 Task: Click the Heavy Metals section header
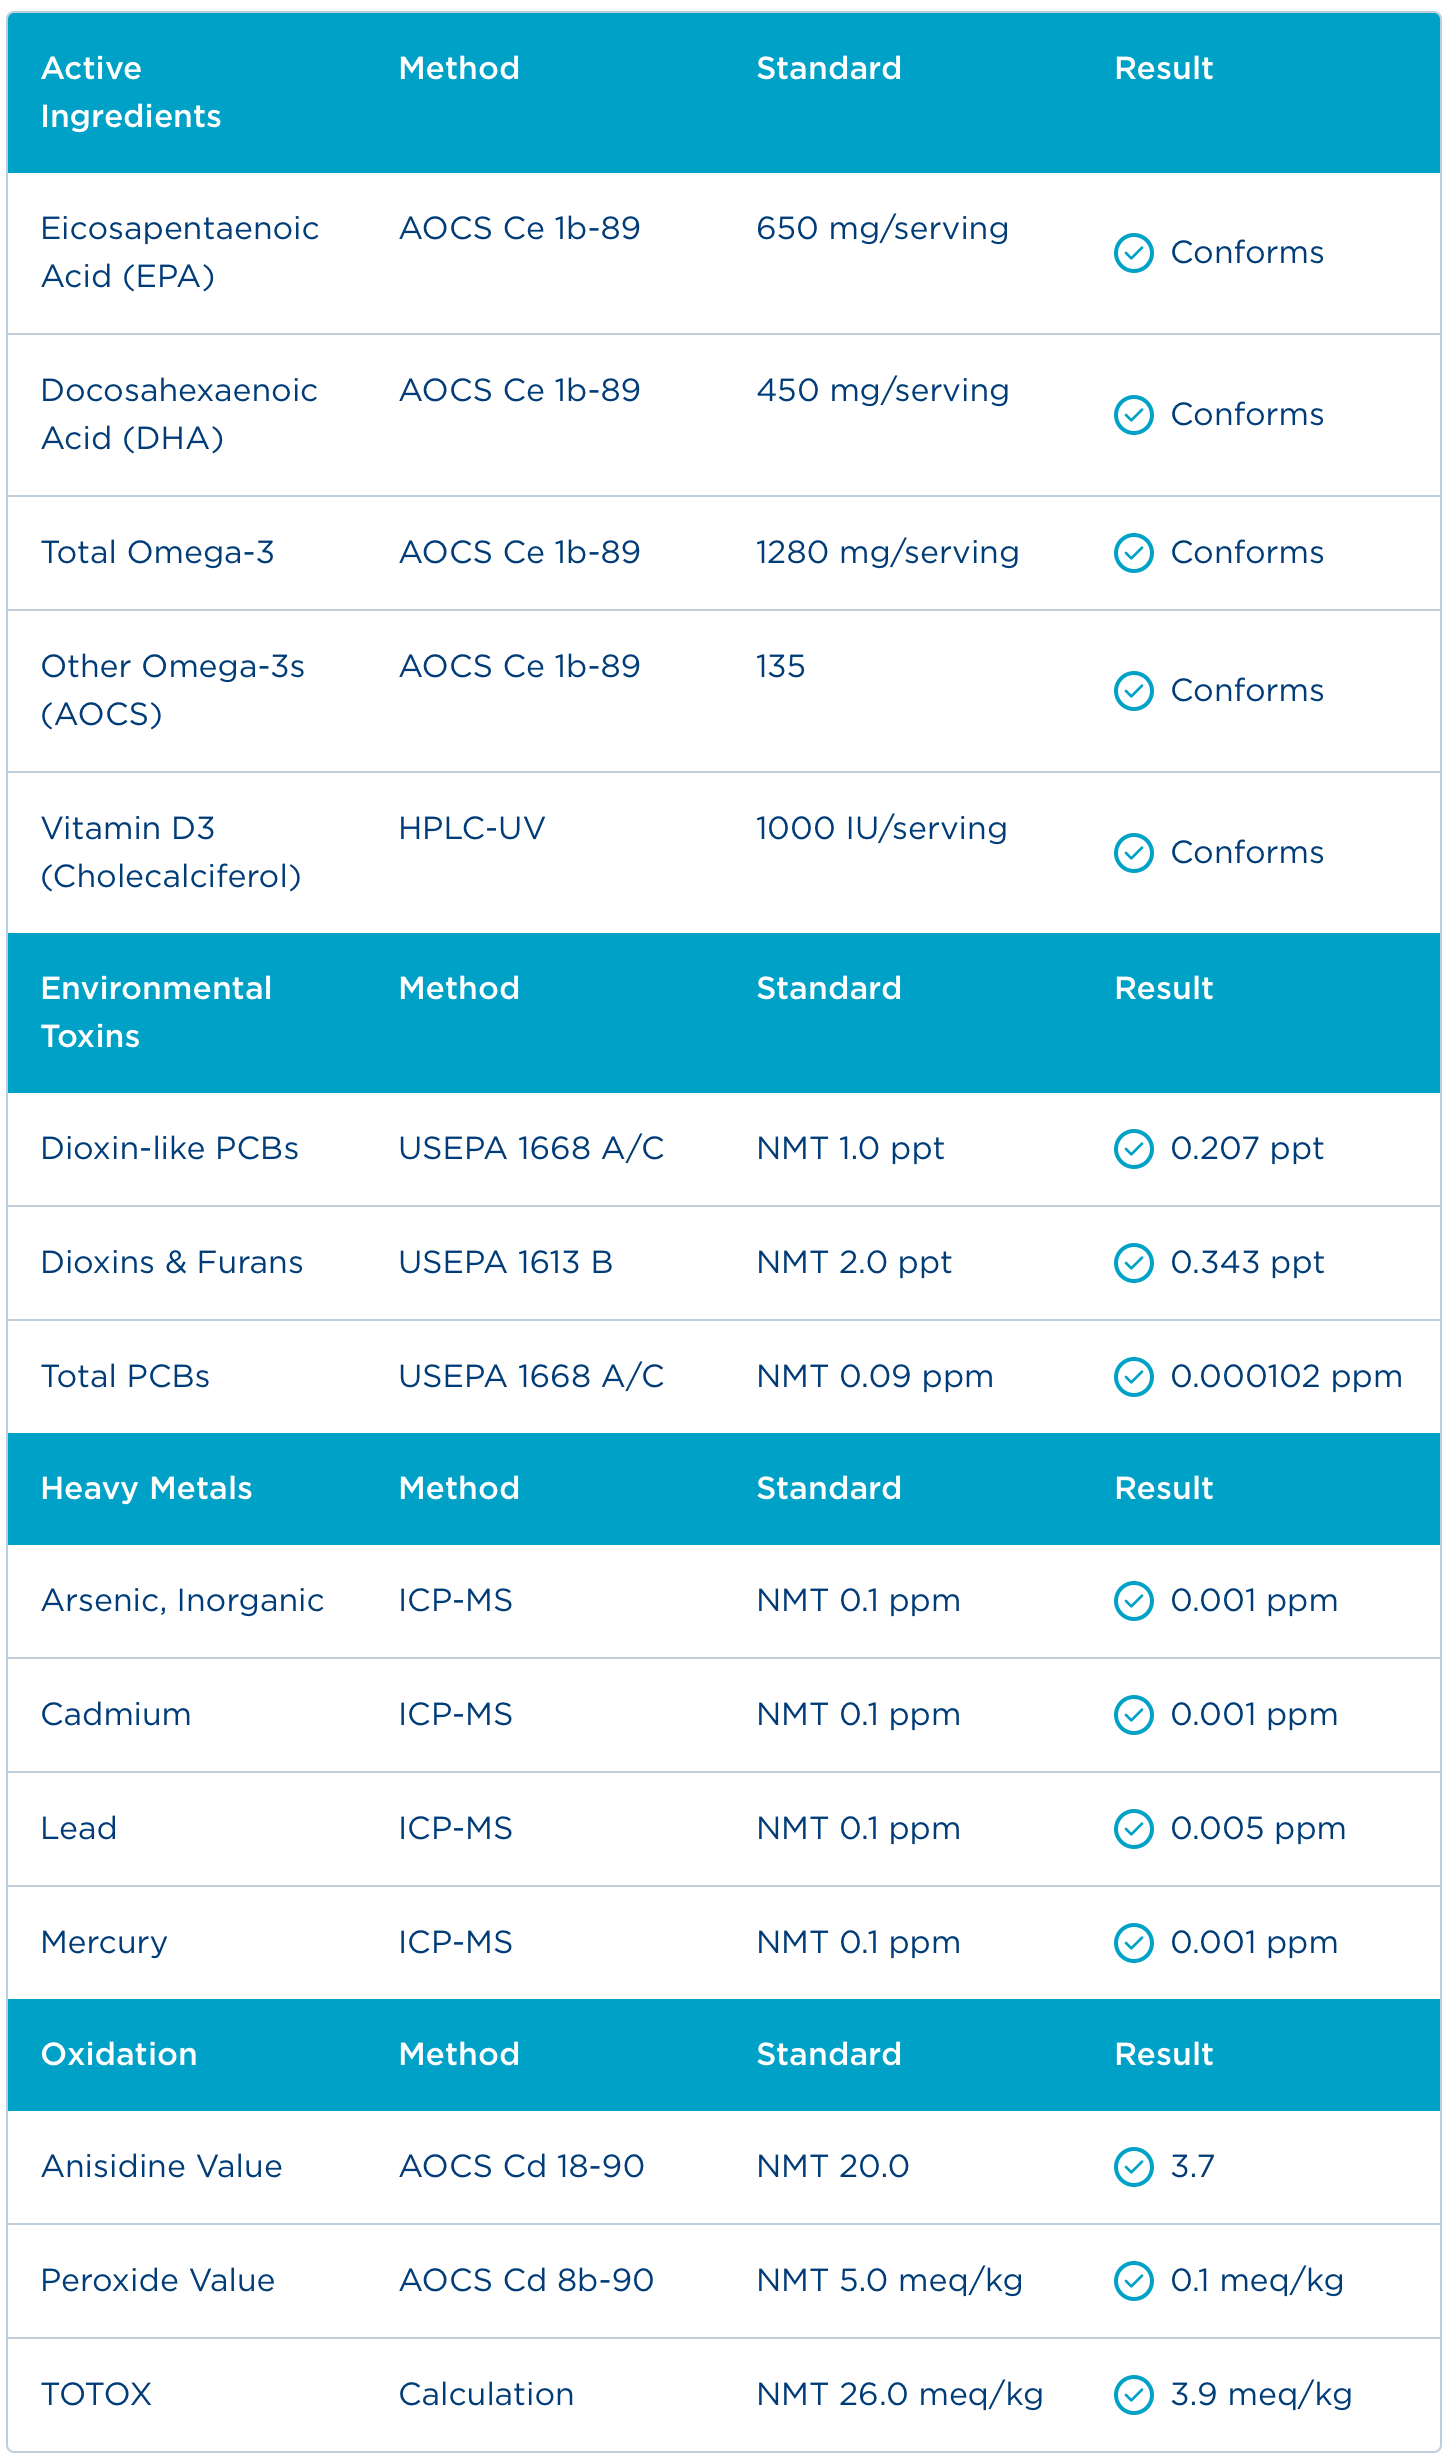(x=146, y=1488)
